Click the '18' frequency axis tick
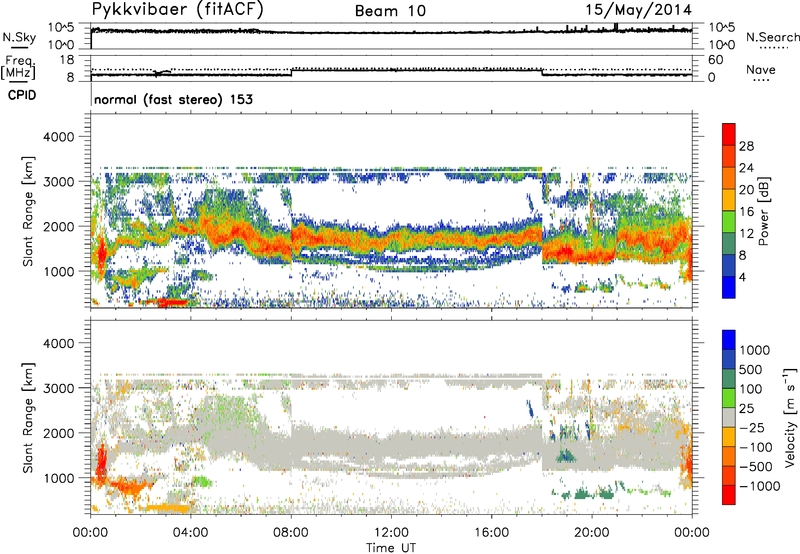The image size is (800, 554). click(x=67, y=60)
